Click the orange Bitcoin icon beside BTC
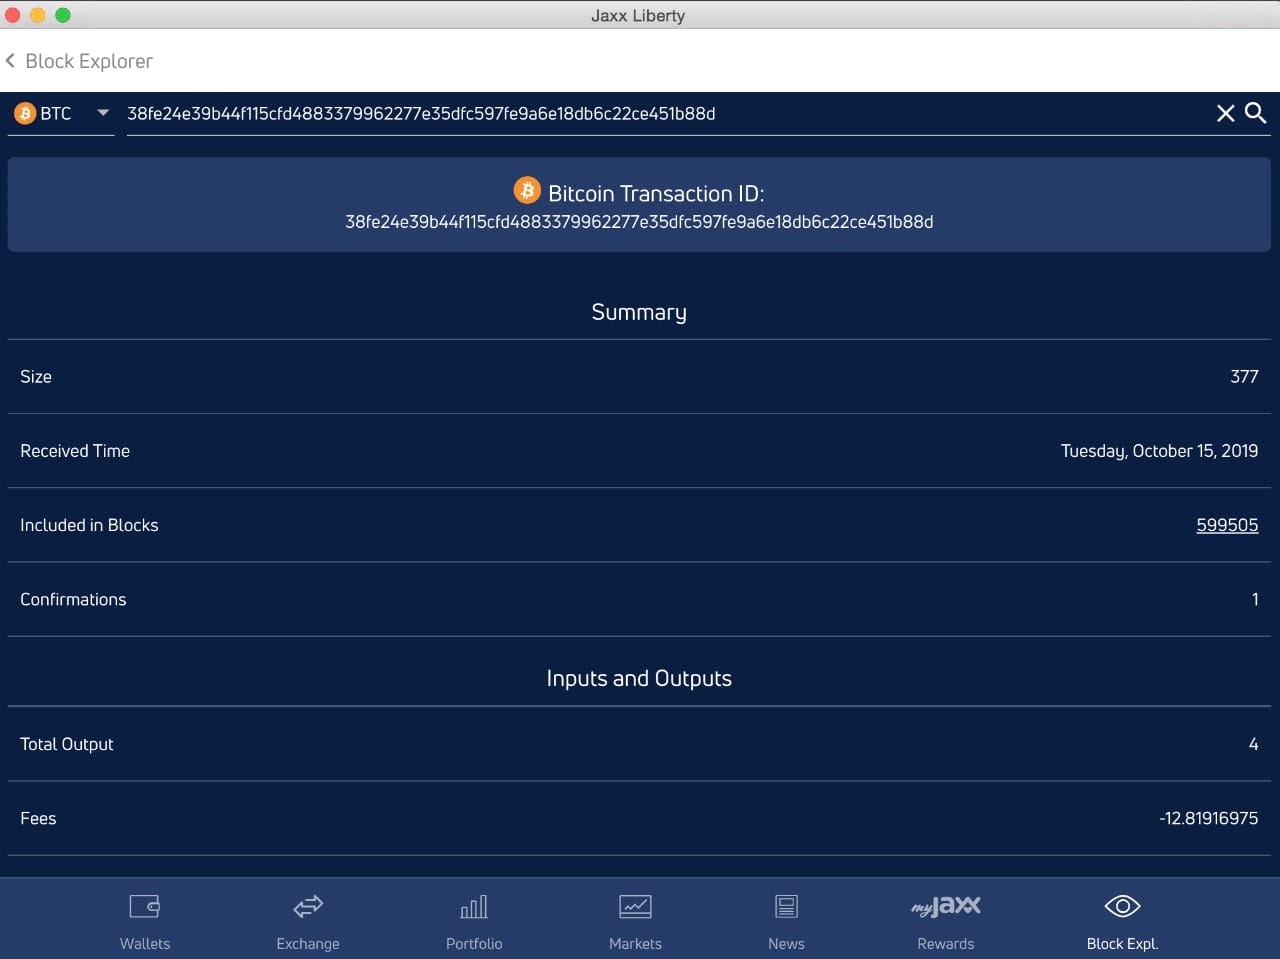1280x959 pixels. pos(25,114)
